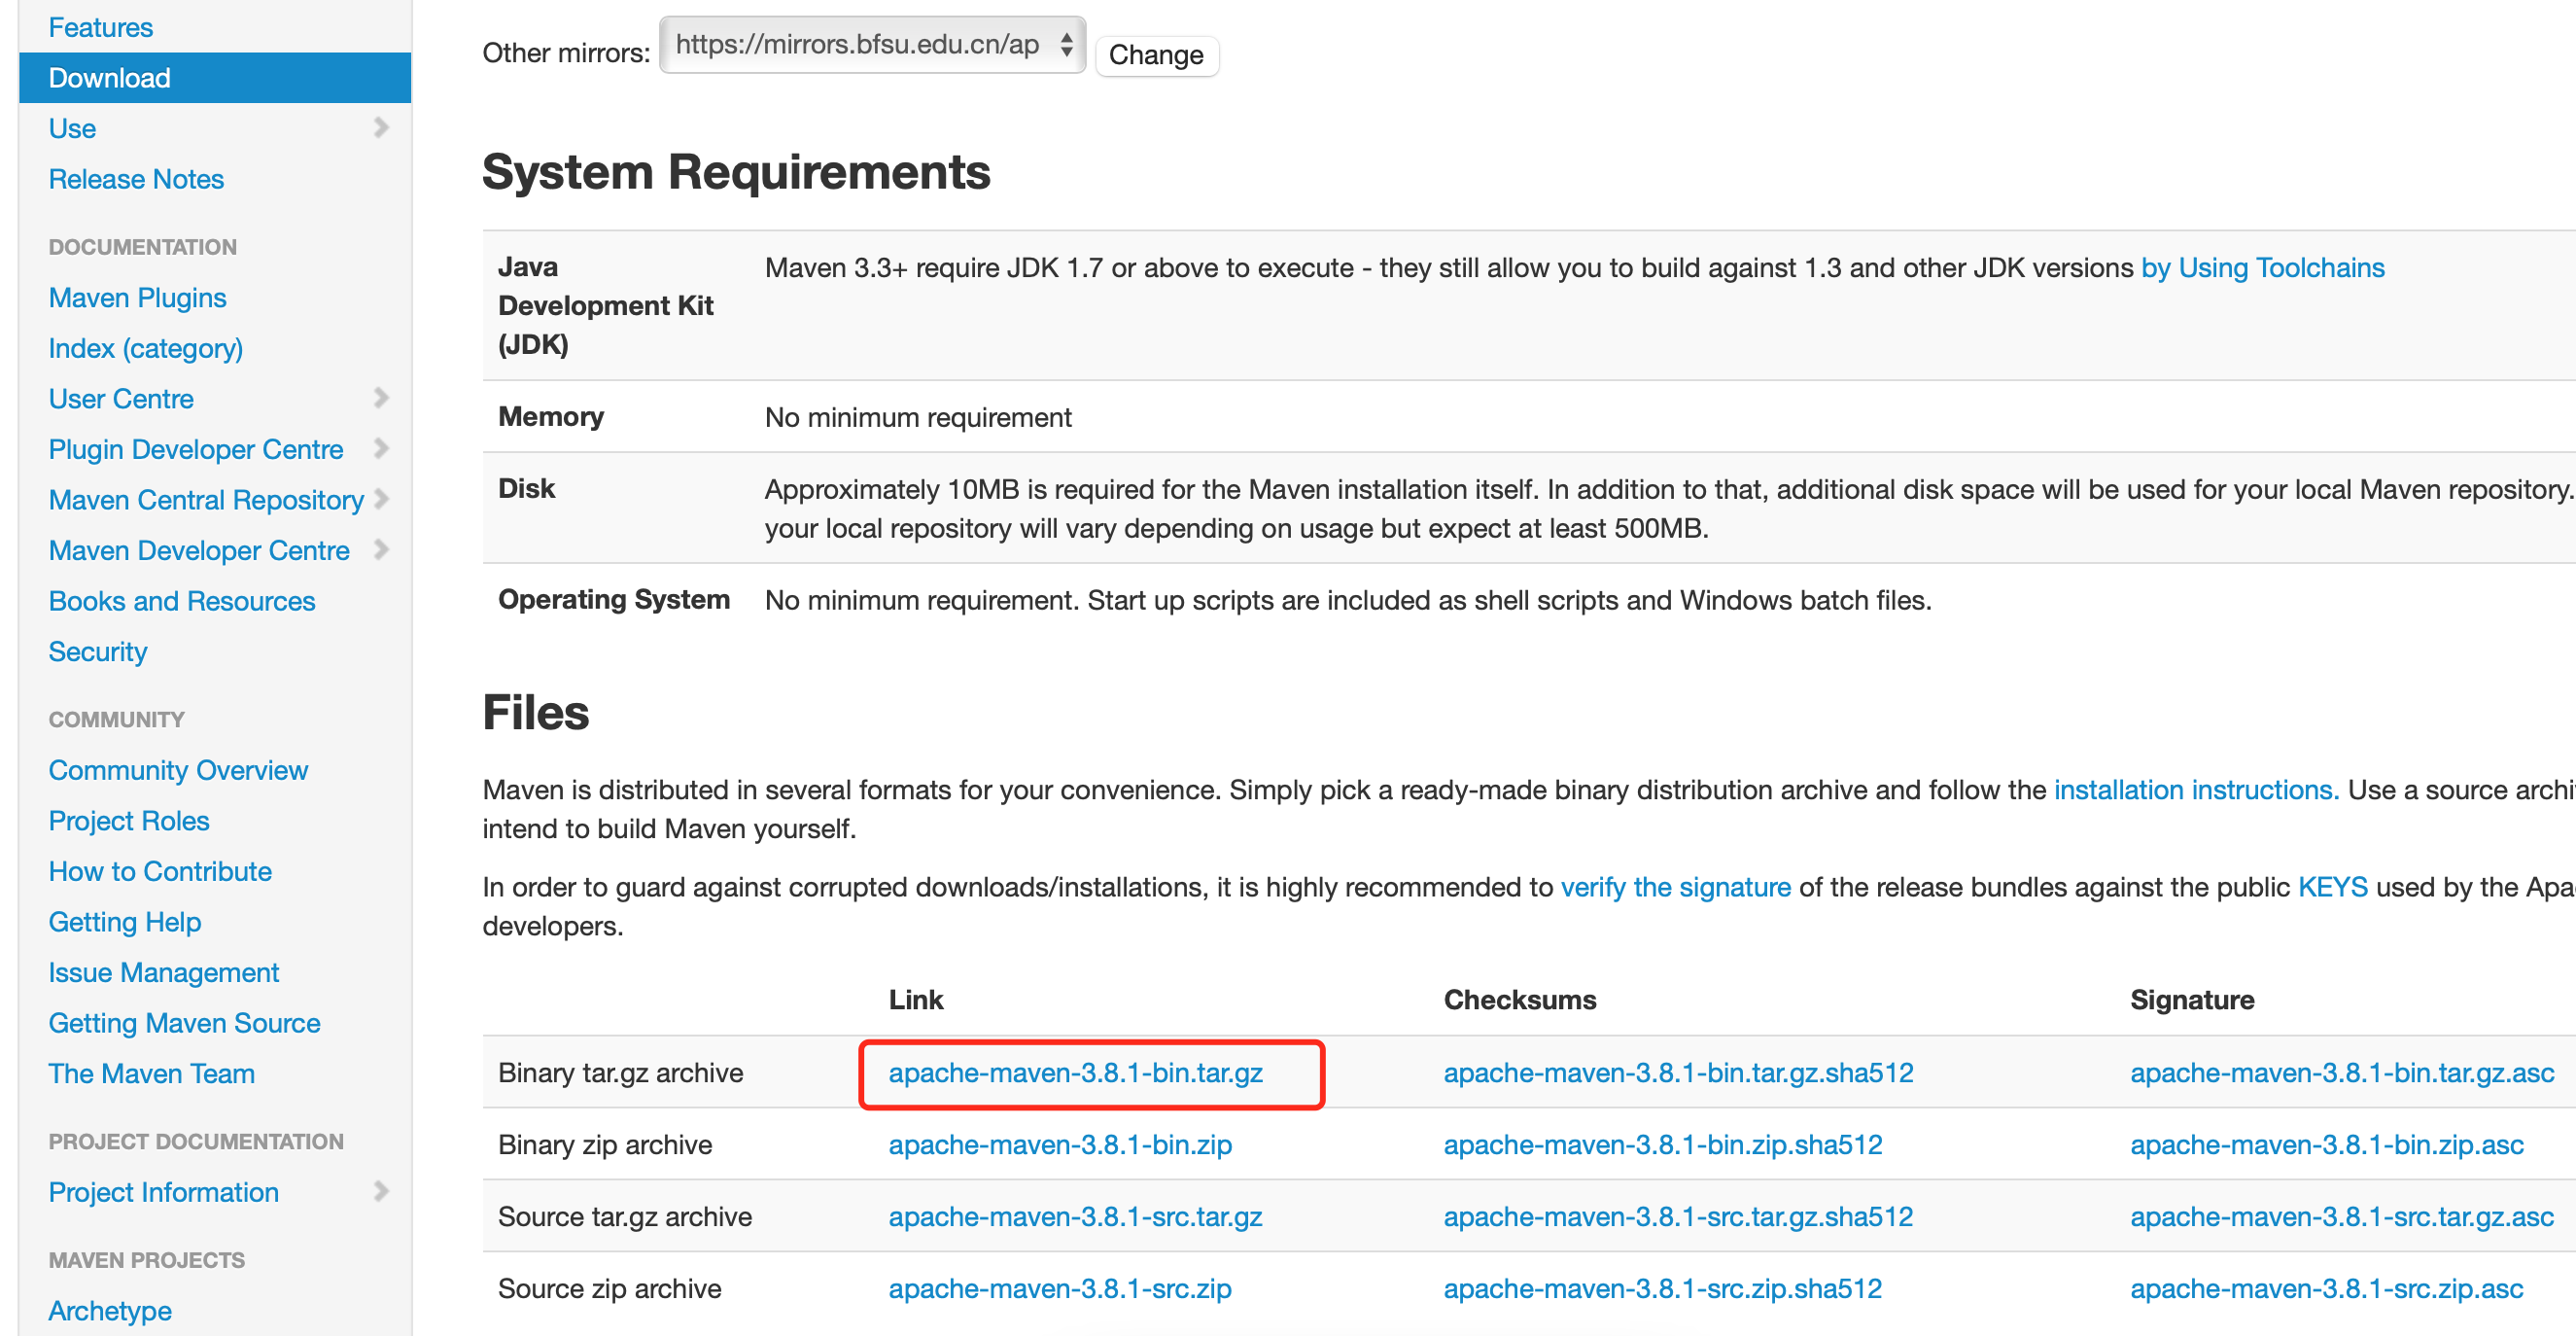Expand the Project Information chevron
The image size is (2576, 1336).
[x=381, y=1191]
